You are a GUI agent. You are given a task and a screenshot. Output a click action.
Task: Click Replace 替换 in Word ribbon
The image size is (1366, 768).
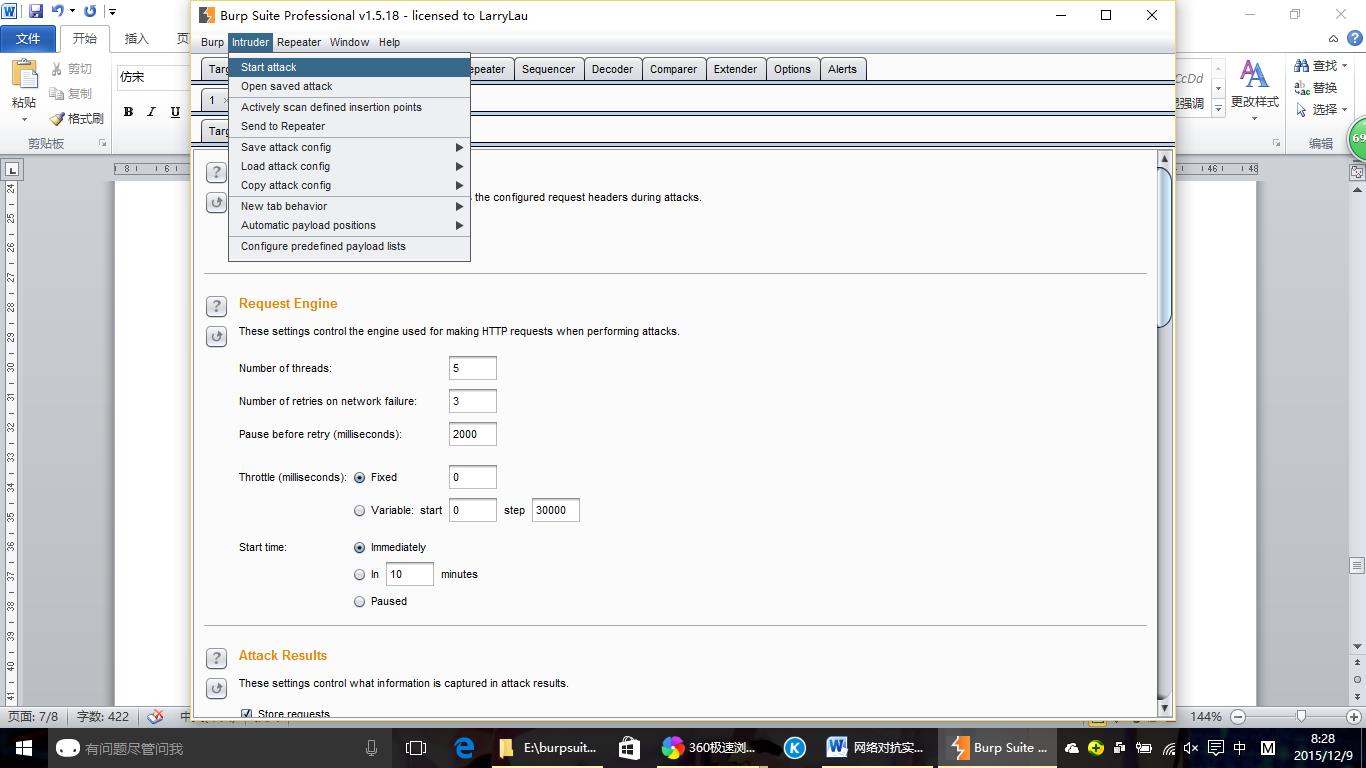pos(1316,87)
